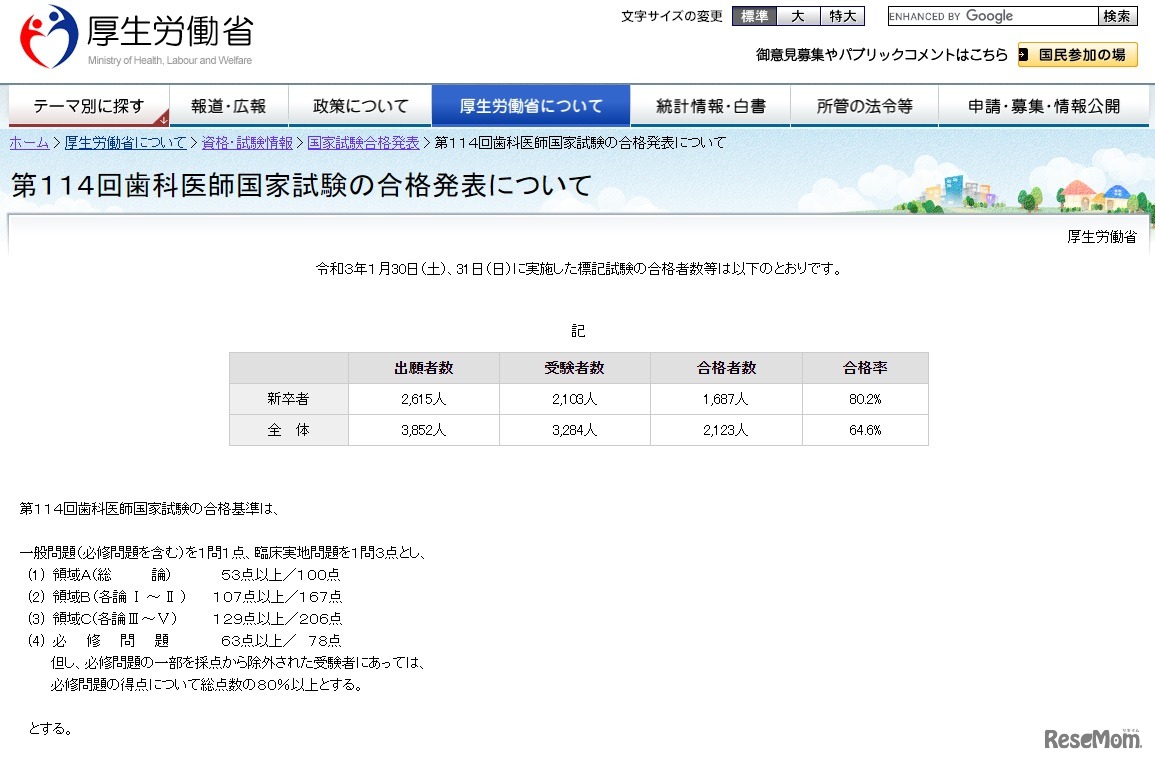Open the 国家試験合格発表 breadcrumb link
1155x762 pixels.
click(x=363, y=143)
